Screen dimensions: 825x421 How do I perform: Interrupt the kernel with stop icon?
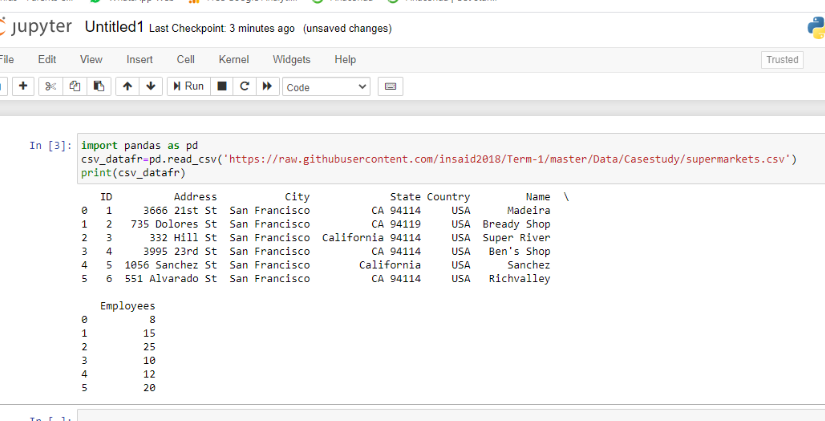(x=222, y=86)
